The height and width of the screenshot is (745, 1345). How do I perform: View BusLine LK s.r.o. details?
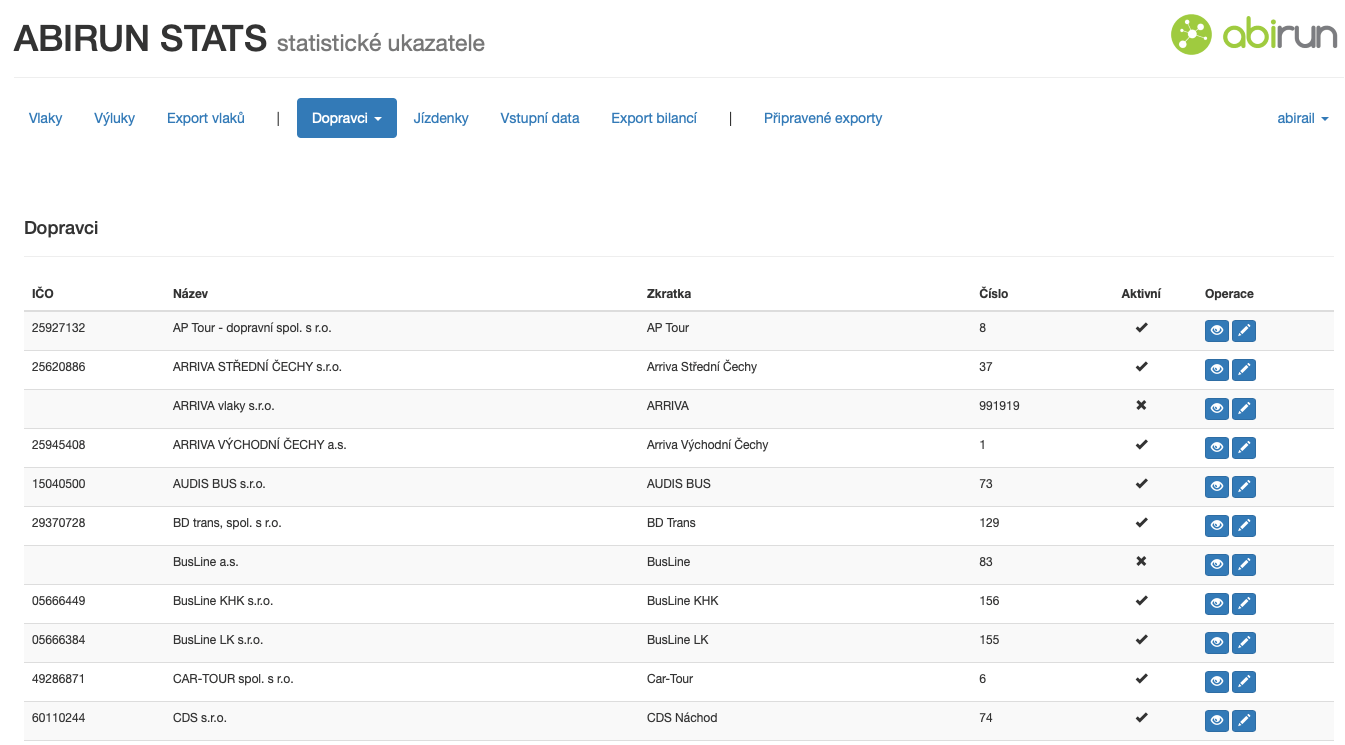1217,643
